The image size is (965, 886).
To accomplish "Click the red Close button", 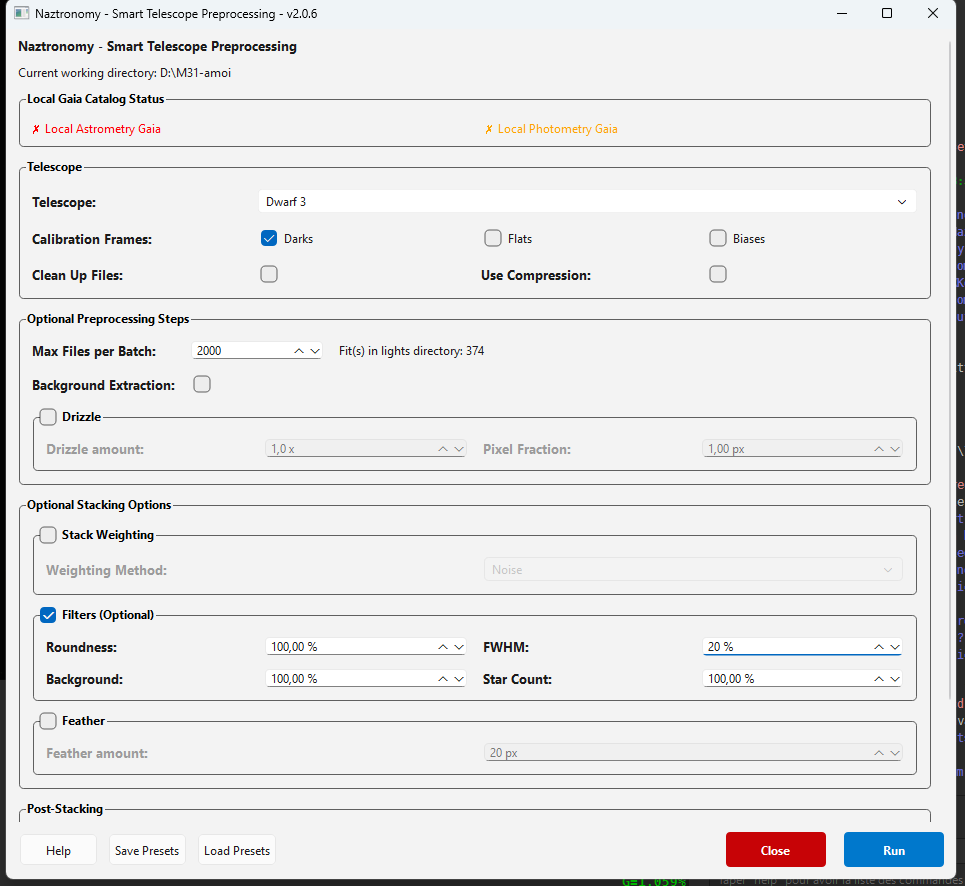I will [775, 850].
